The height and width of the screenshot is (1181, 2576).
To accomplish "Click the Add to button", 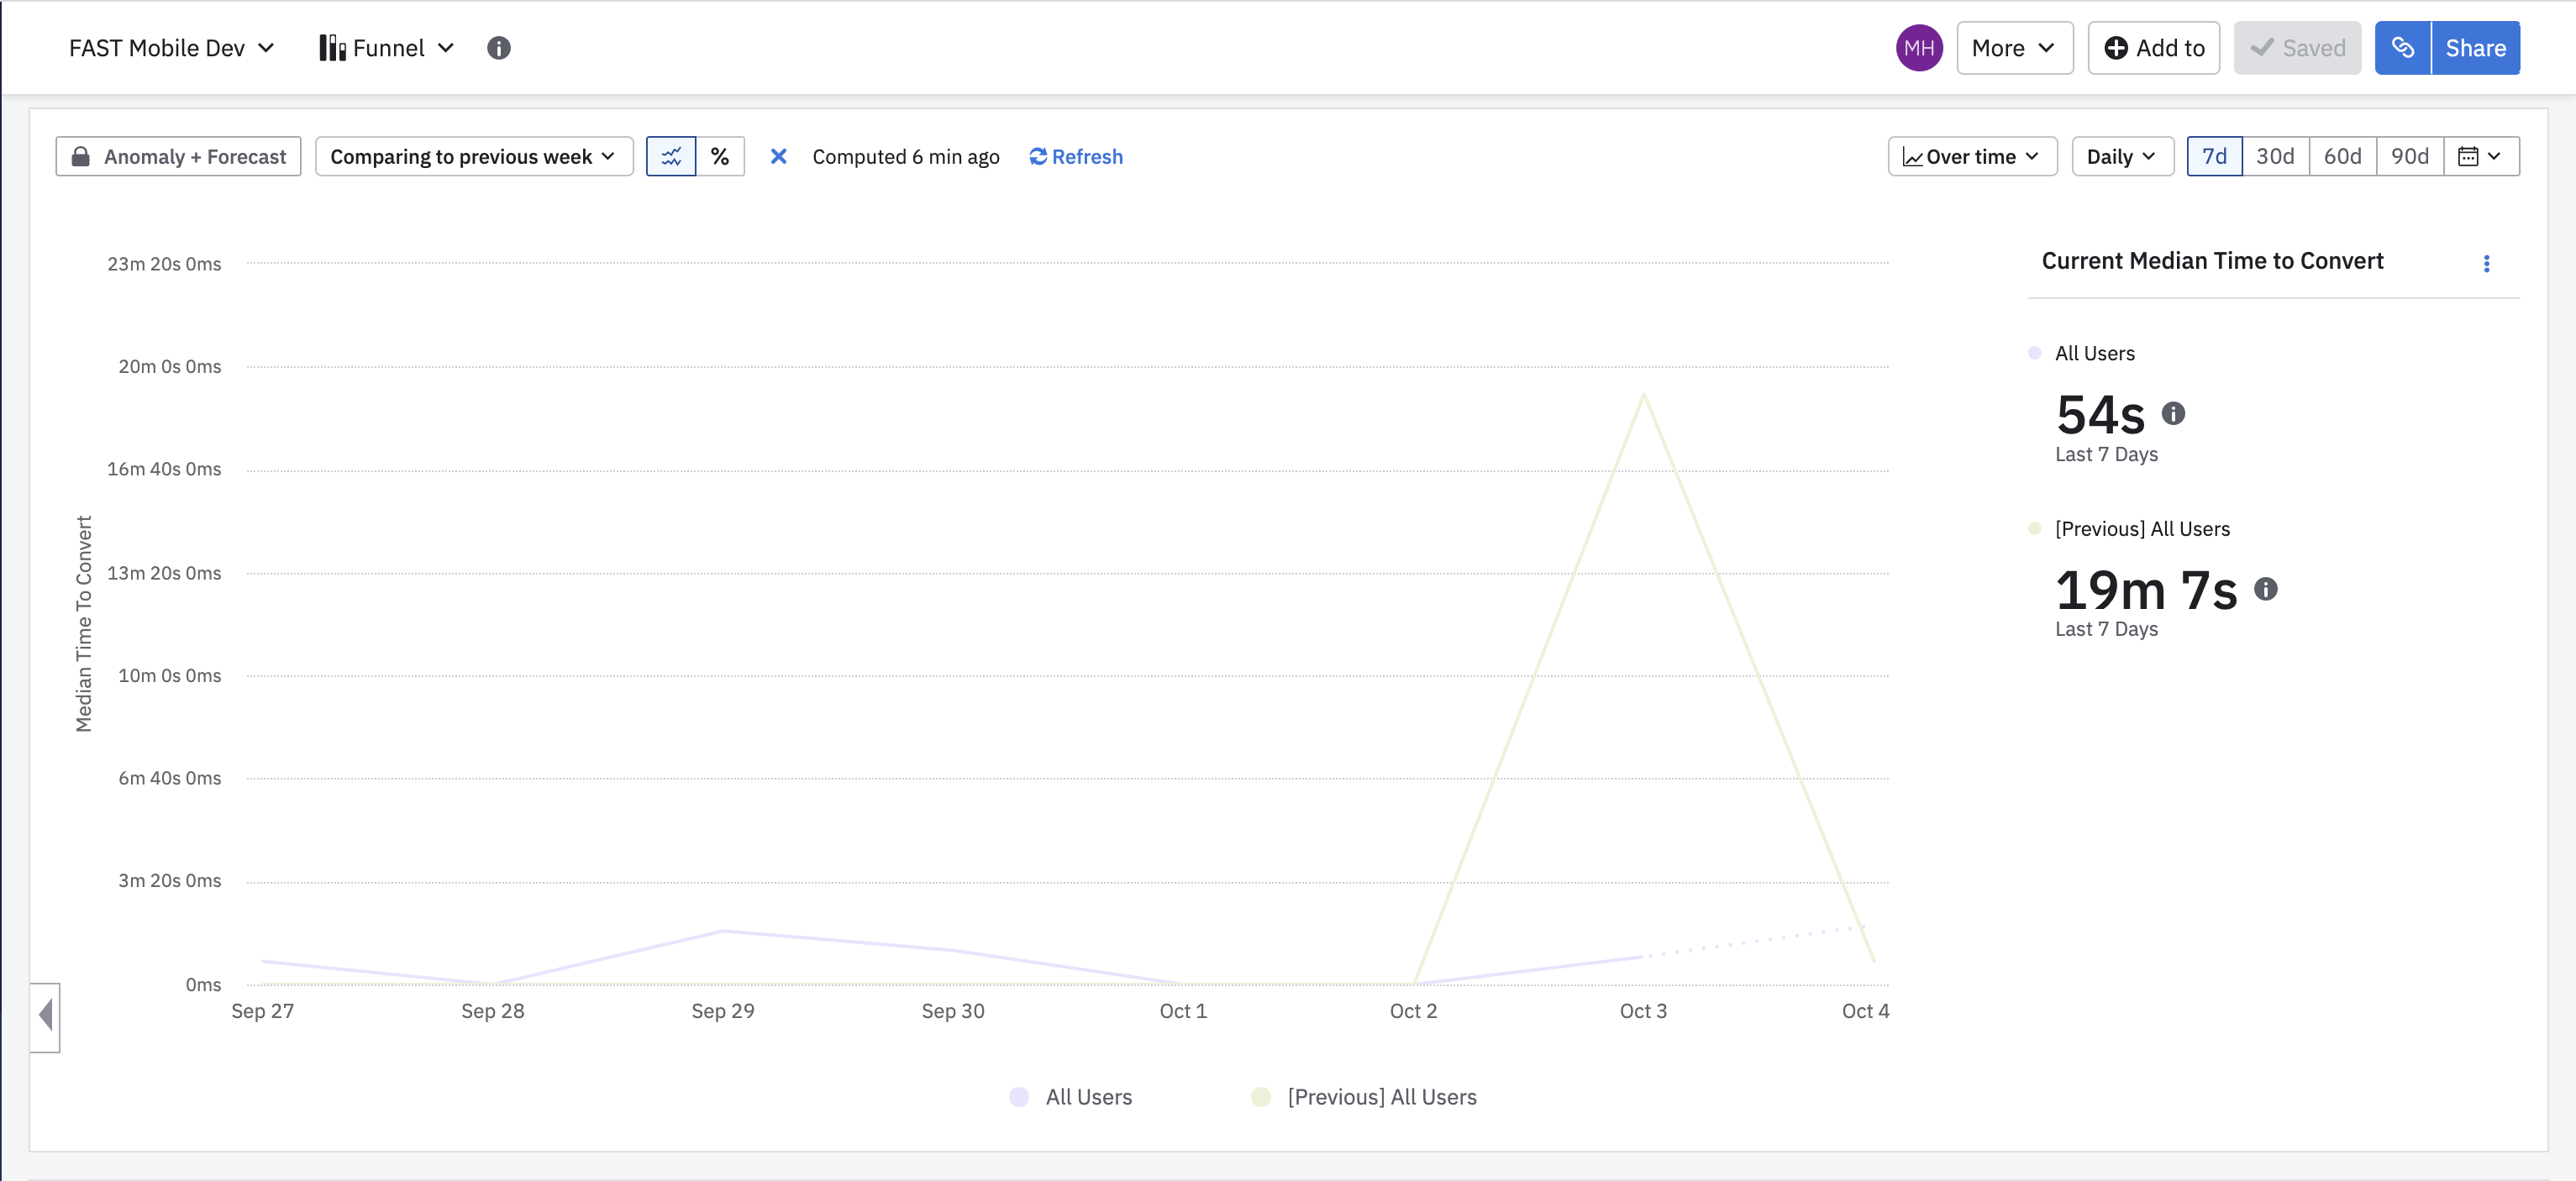I will (x=2153, y=48).
